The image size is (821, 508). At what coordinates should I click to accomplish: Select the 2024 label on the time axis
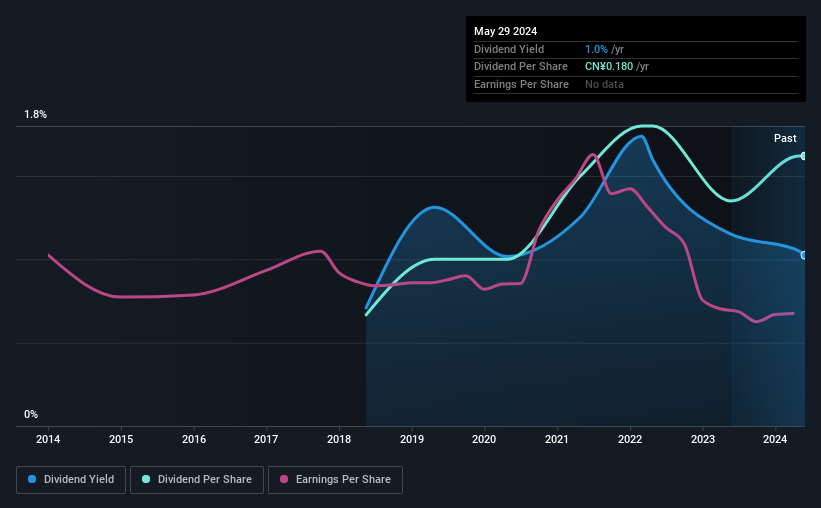(775, 439)
